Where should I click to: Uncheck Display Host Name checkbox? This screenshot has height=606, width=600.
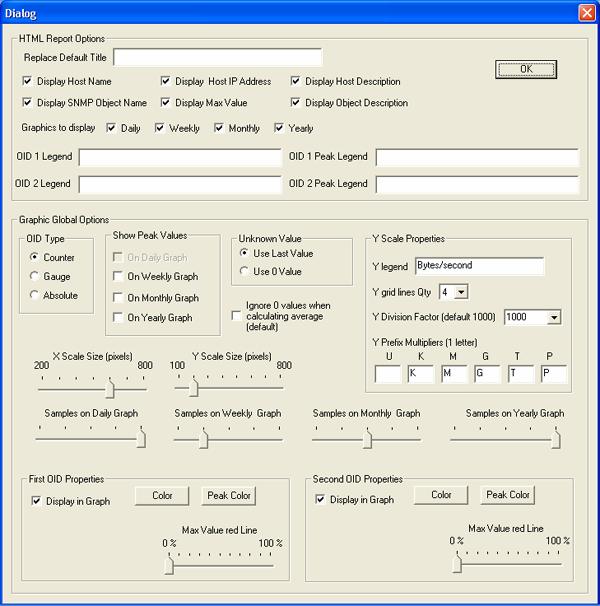28,81
